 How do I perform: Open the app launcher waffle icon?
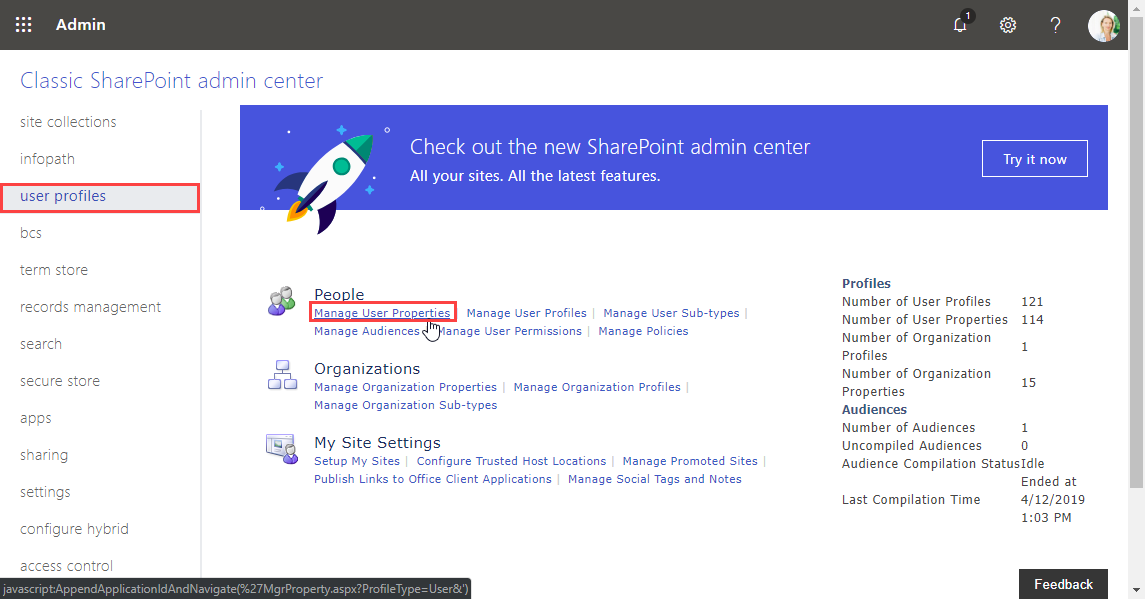tap(23, 25)
